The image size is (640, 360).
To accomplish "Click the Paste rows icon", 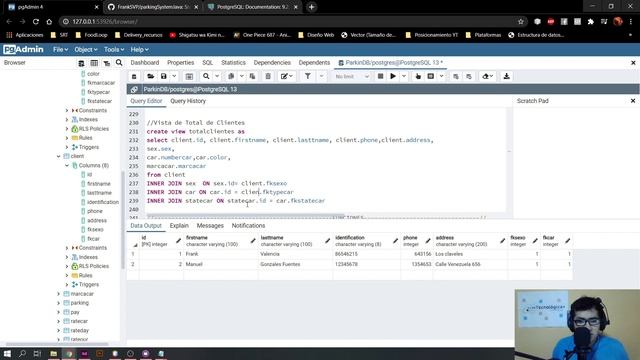I will (x=252, y=76).
